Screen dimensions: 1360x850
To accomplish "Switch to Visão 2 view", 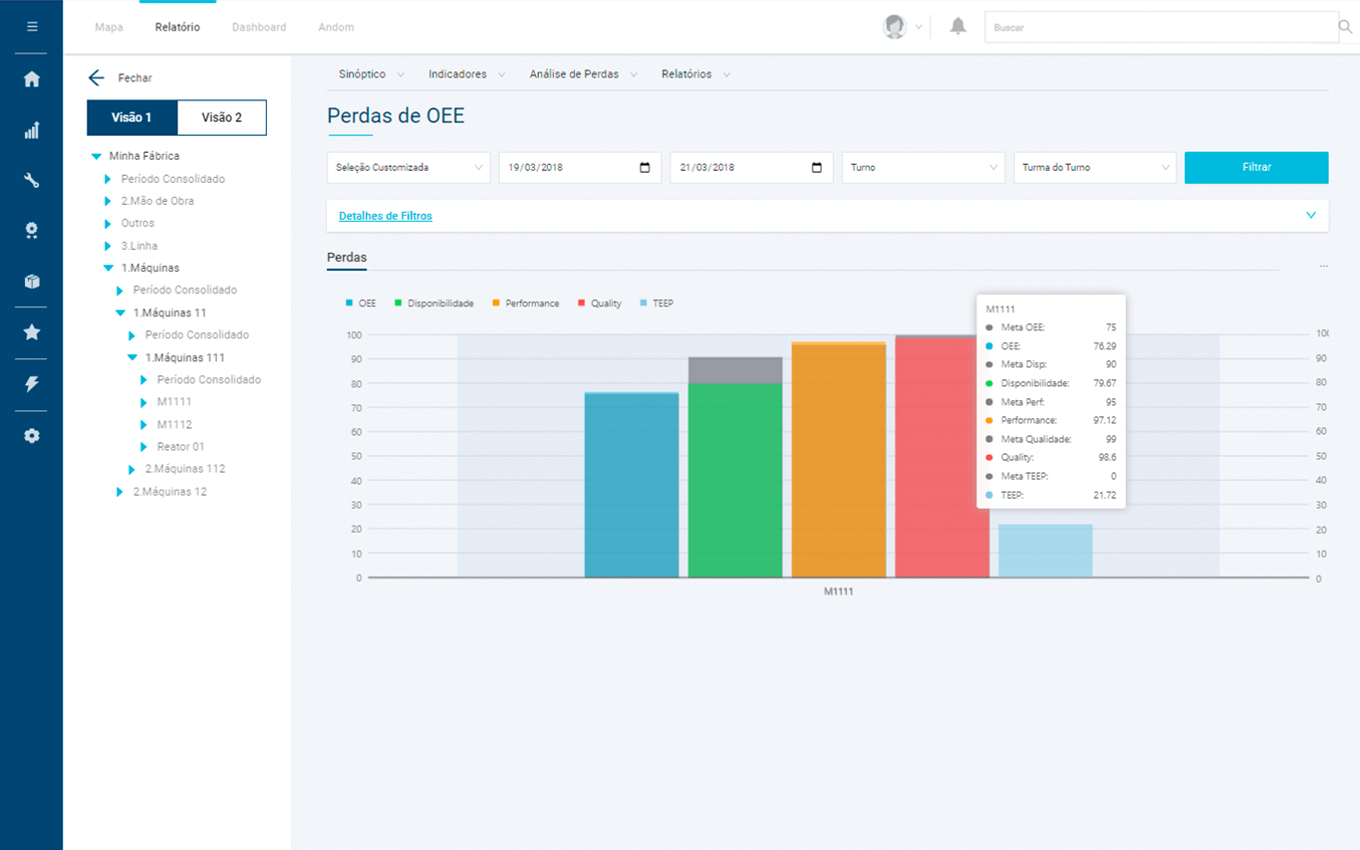I will pos(222,117).
